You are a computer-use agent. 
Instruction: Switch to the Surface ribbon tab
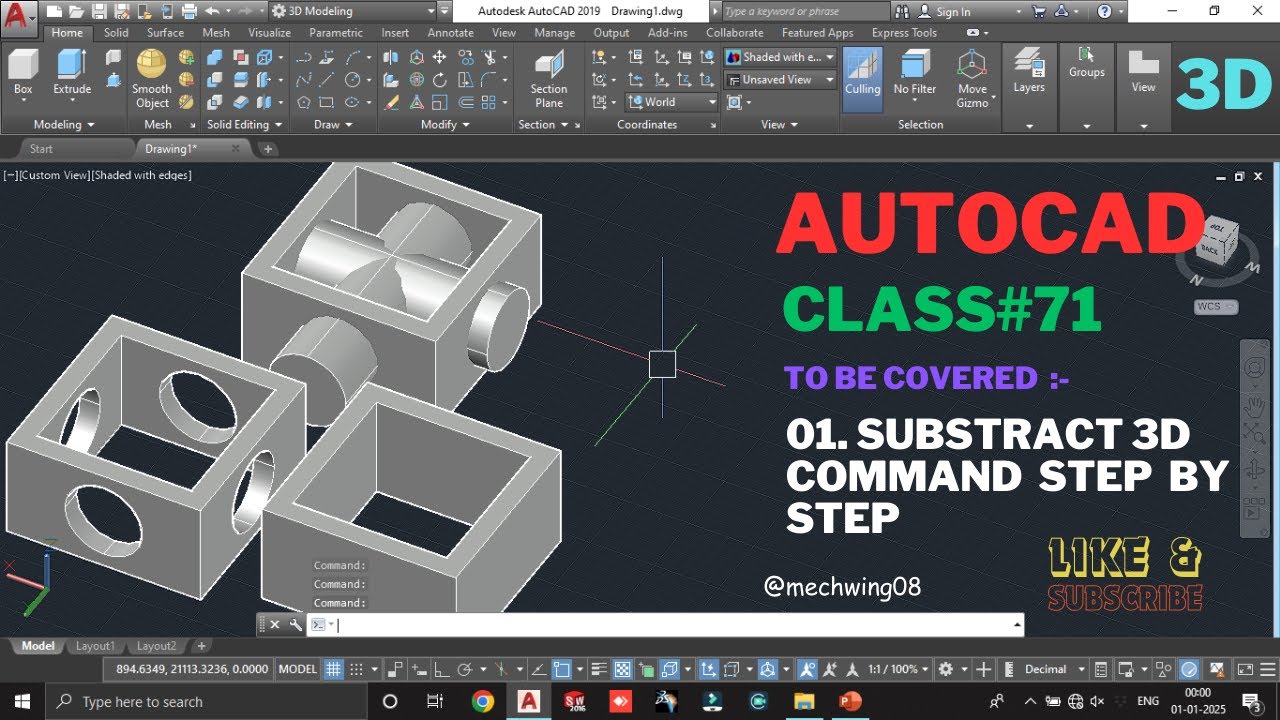tap(165, 32)
